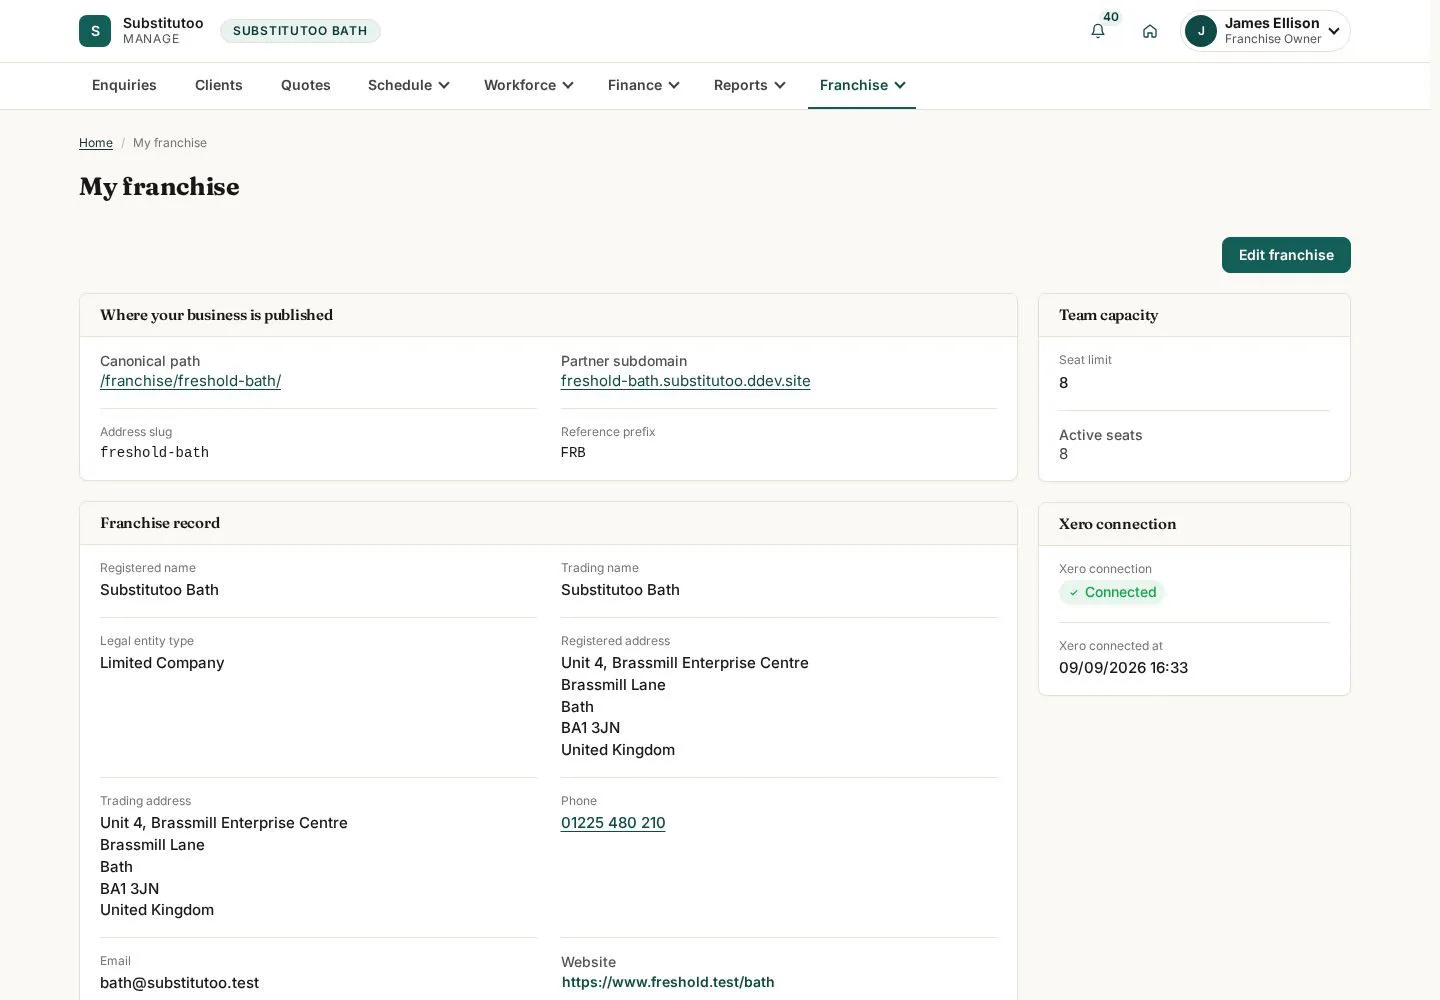Open the /franchise/freshold-bath/ canonical path link

click(191, 381)
